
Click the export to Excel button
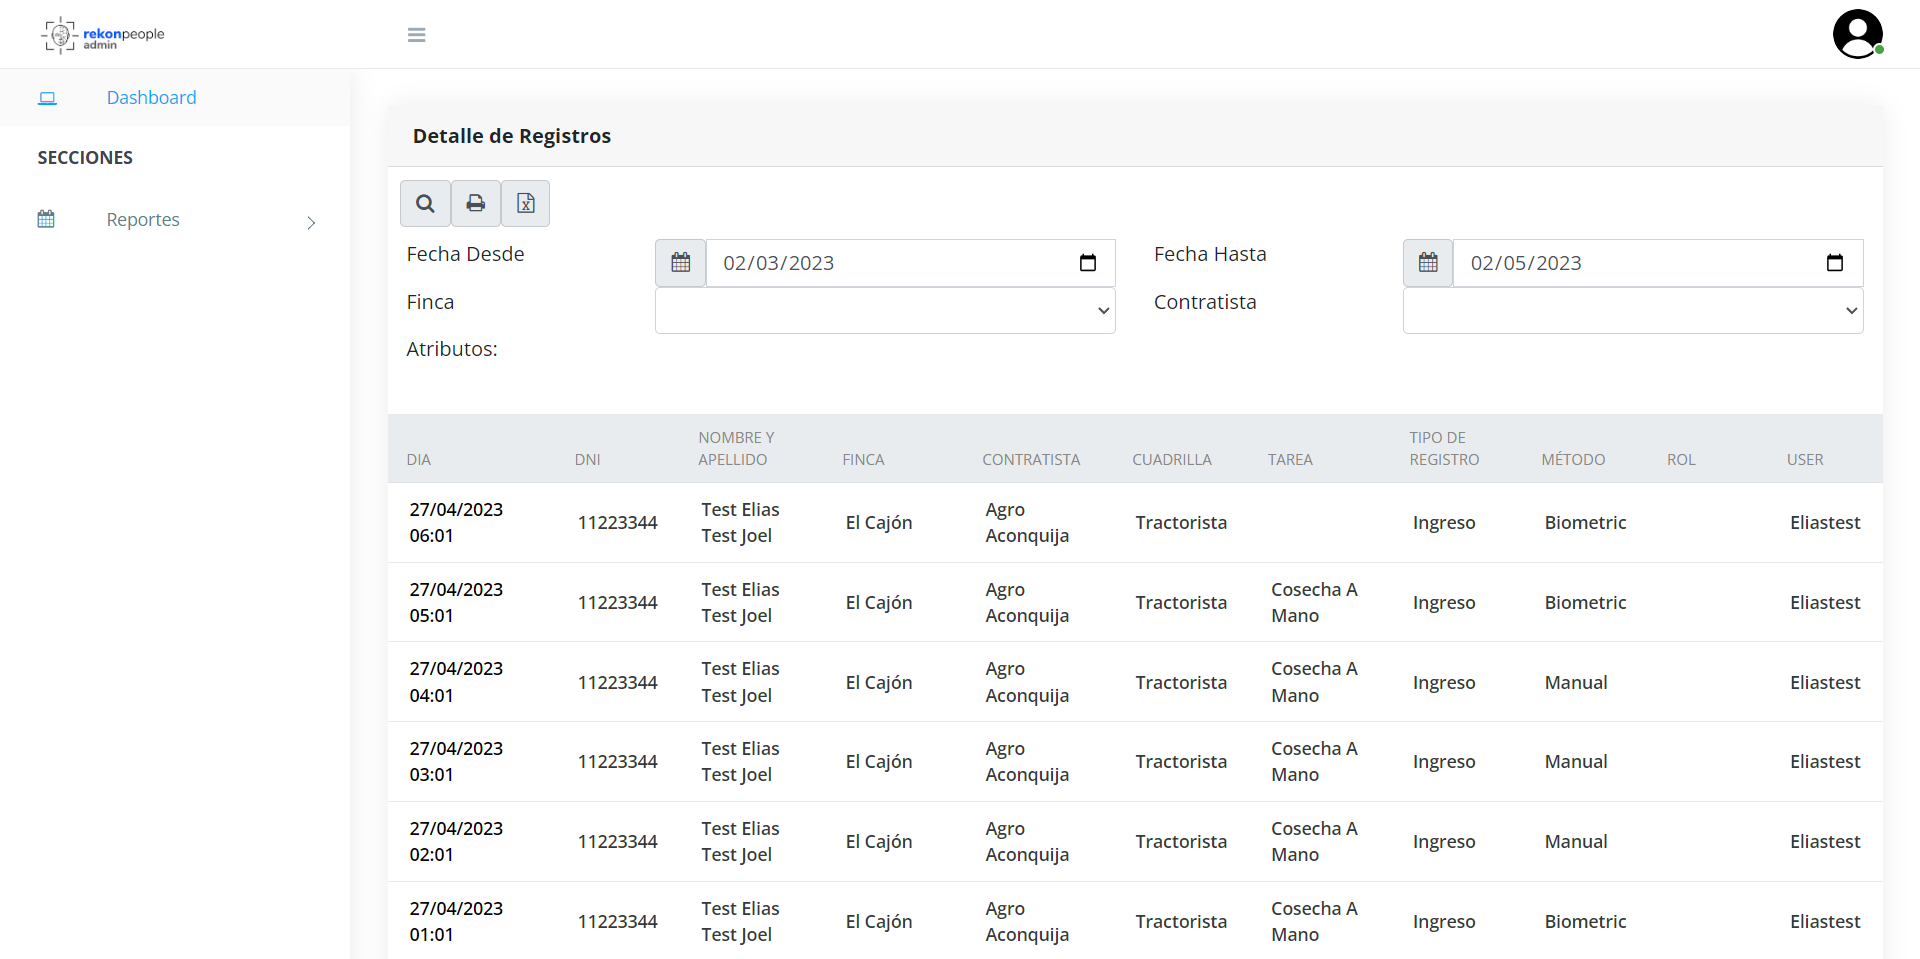click(526, 204)
